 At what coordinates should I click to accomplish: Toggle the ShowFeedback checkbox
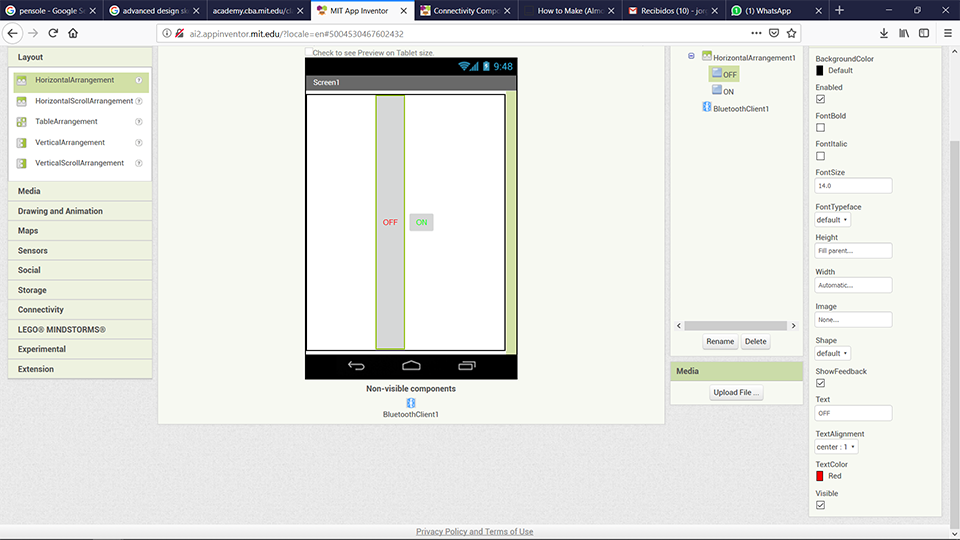click(x=820, y=383)
